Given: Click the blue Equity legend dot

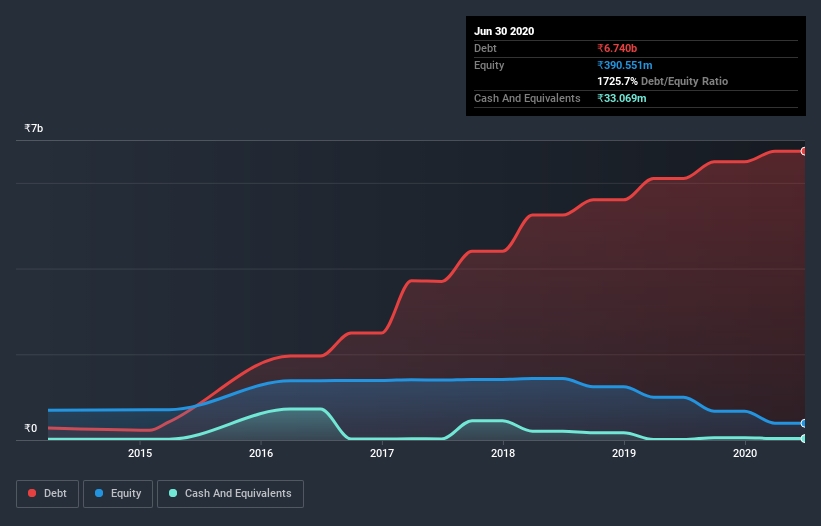Looking at the screenshot, I should pyautogui.click(x=99, y=493).
